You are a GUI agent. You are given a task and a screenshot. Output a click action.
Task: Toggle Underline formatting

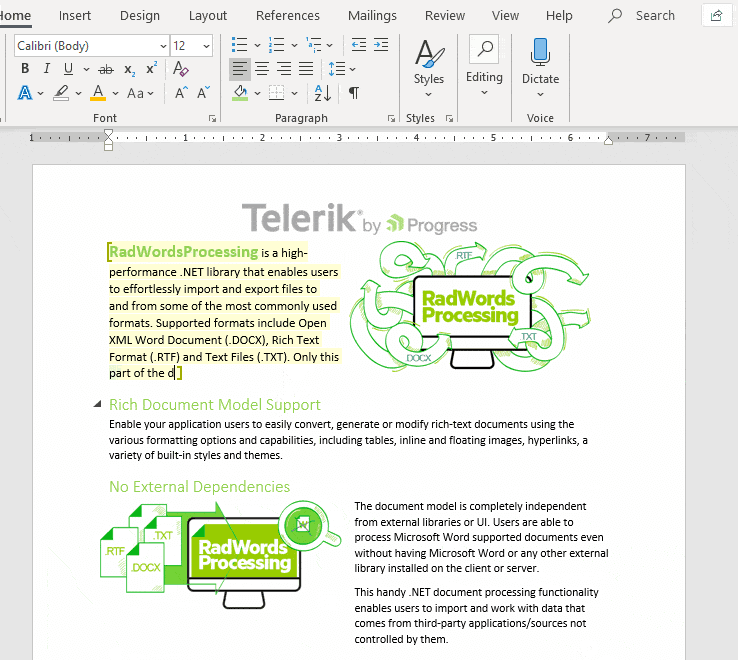click(68, 69)
